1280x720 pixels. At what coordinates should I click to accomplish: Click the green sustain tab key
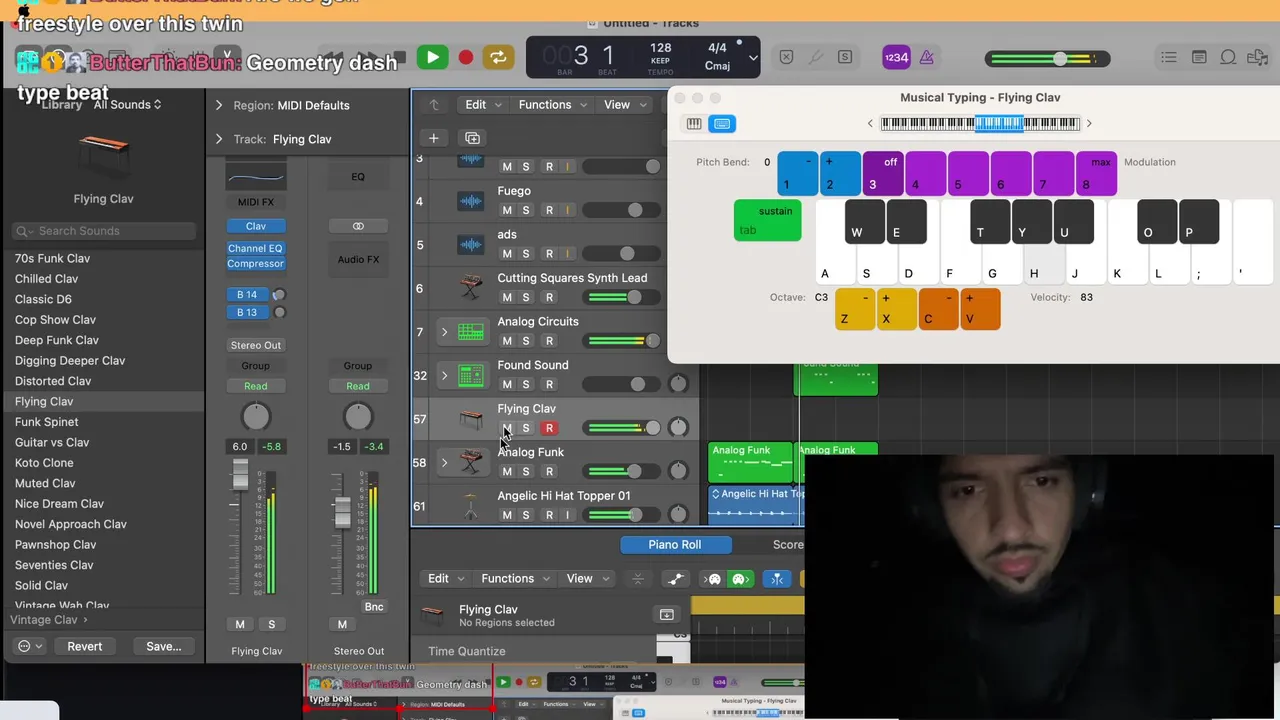click(768, 220)
